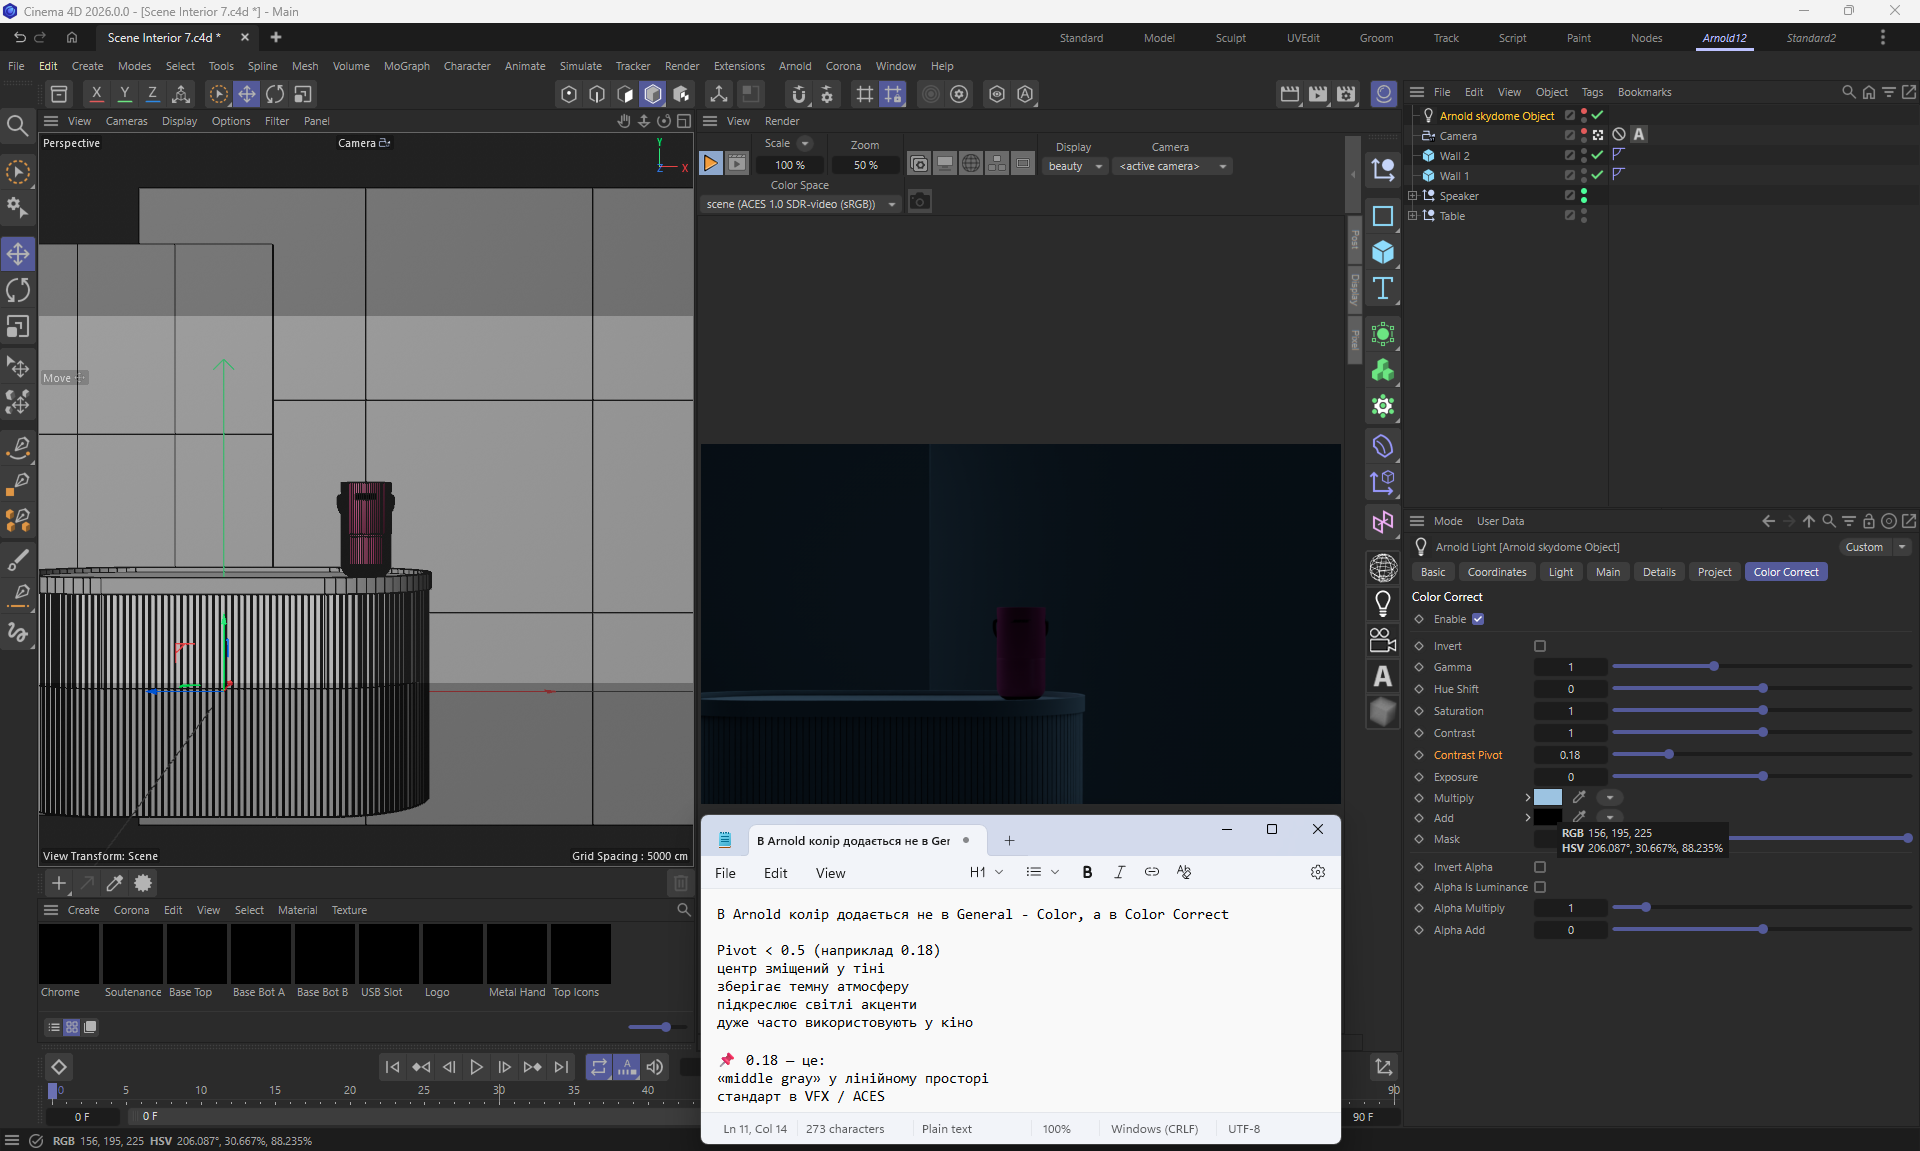Click the Arnold IPR play render button
The height and width of the screenshot is (1151, 1920).
pyautogui.click(x=710, y=163)
